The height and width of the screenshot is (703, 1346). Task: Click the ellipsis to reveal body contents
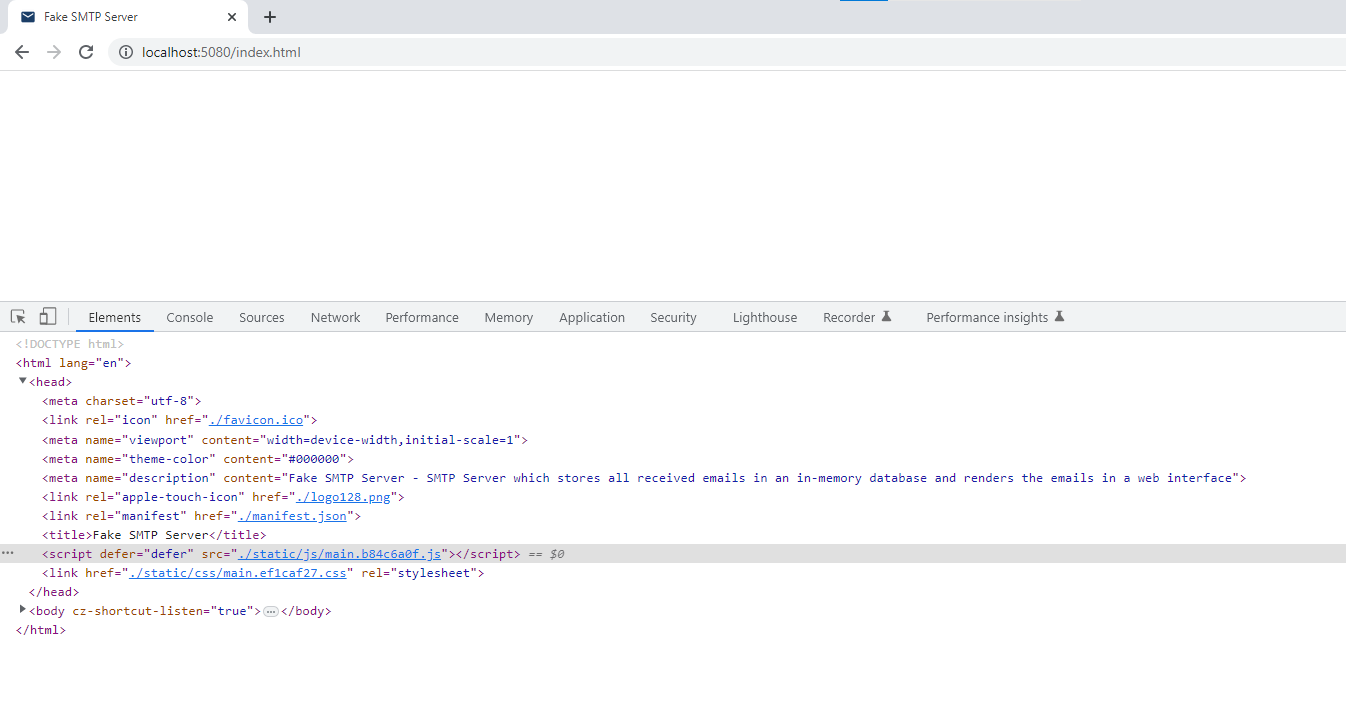[x=271, y=611]
